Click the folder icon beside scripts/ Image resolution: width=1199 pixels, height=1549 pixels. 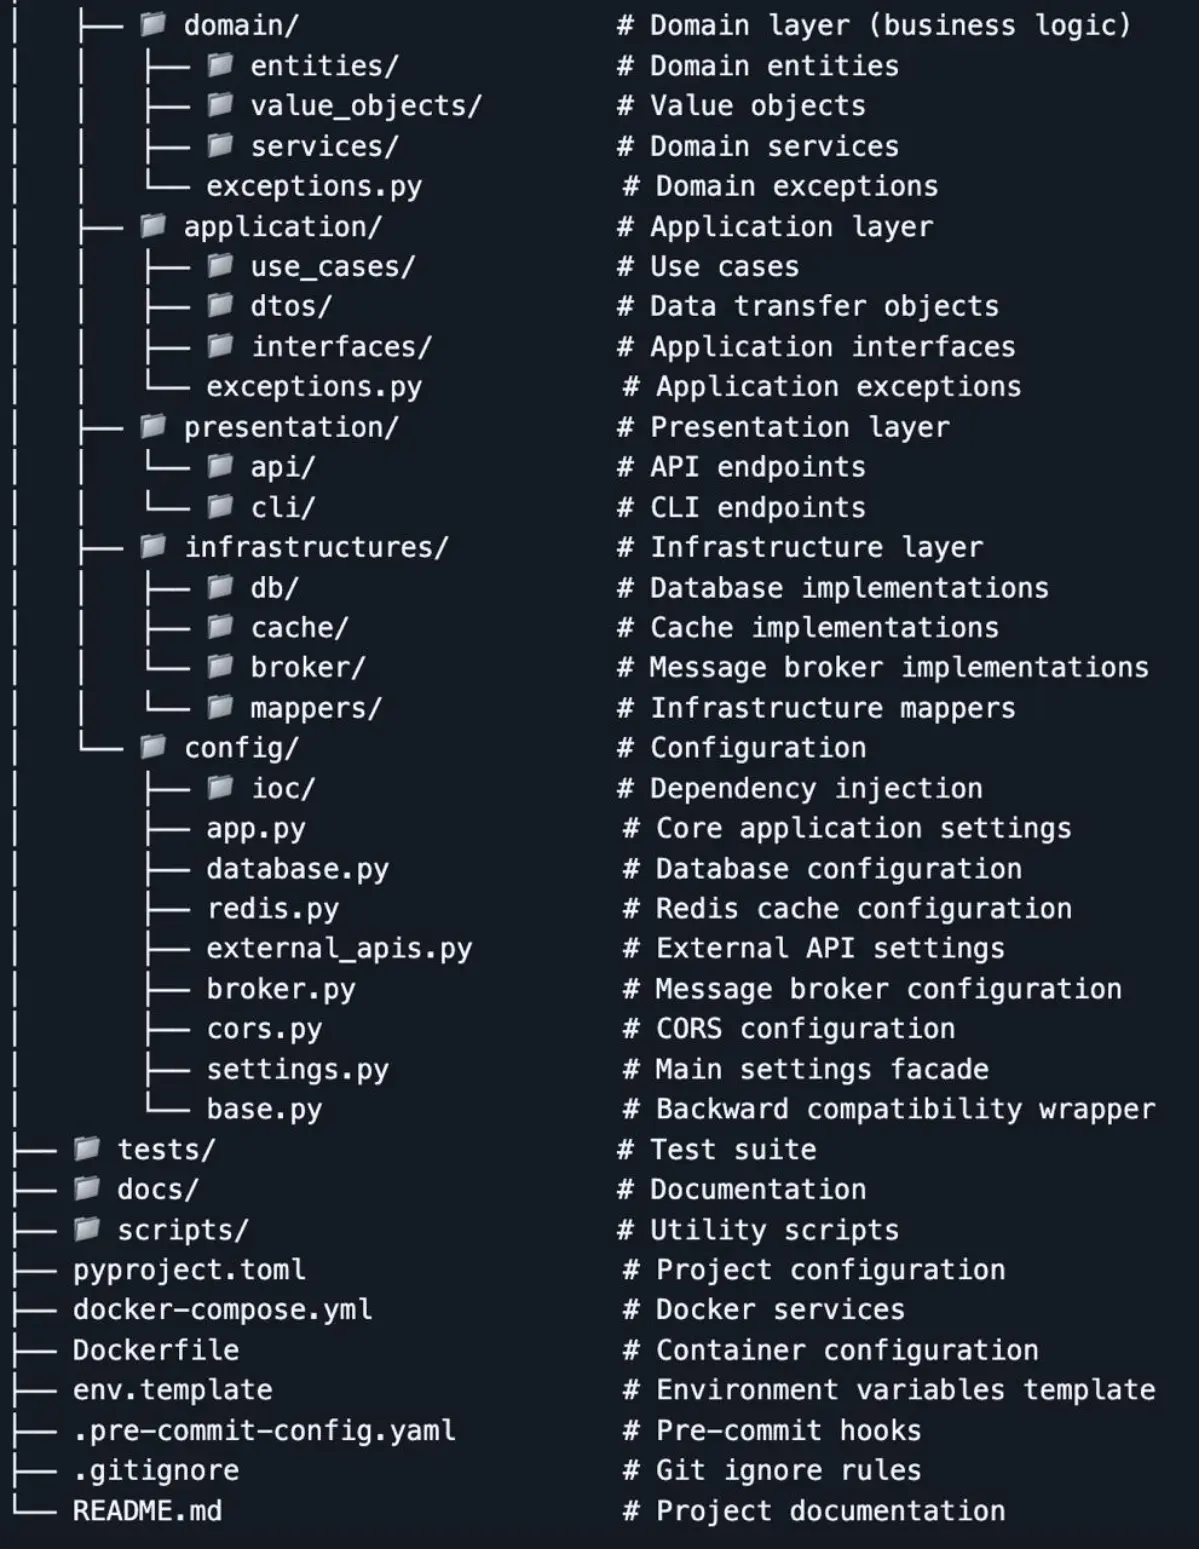[87, 1228]
